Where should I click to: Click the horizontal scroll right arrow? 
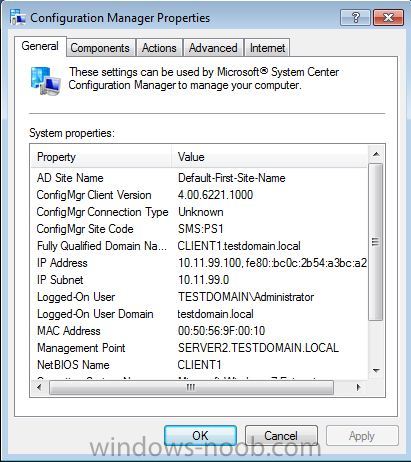click(358, 387)
